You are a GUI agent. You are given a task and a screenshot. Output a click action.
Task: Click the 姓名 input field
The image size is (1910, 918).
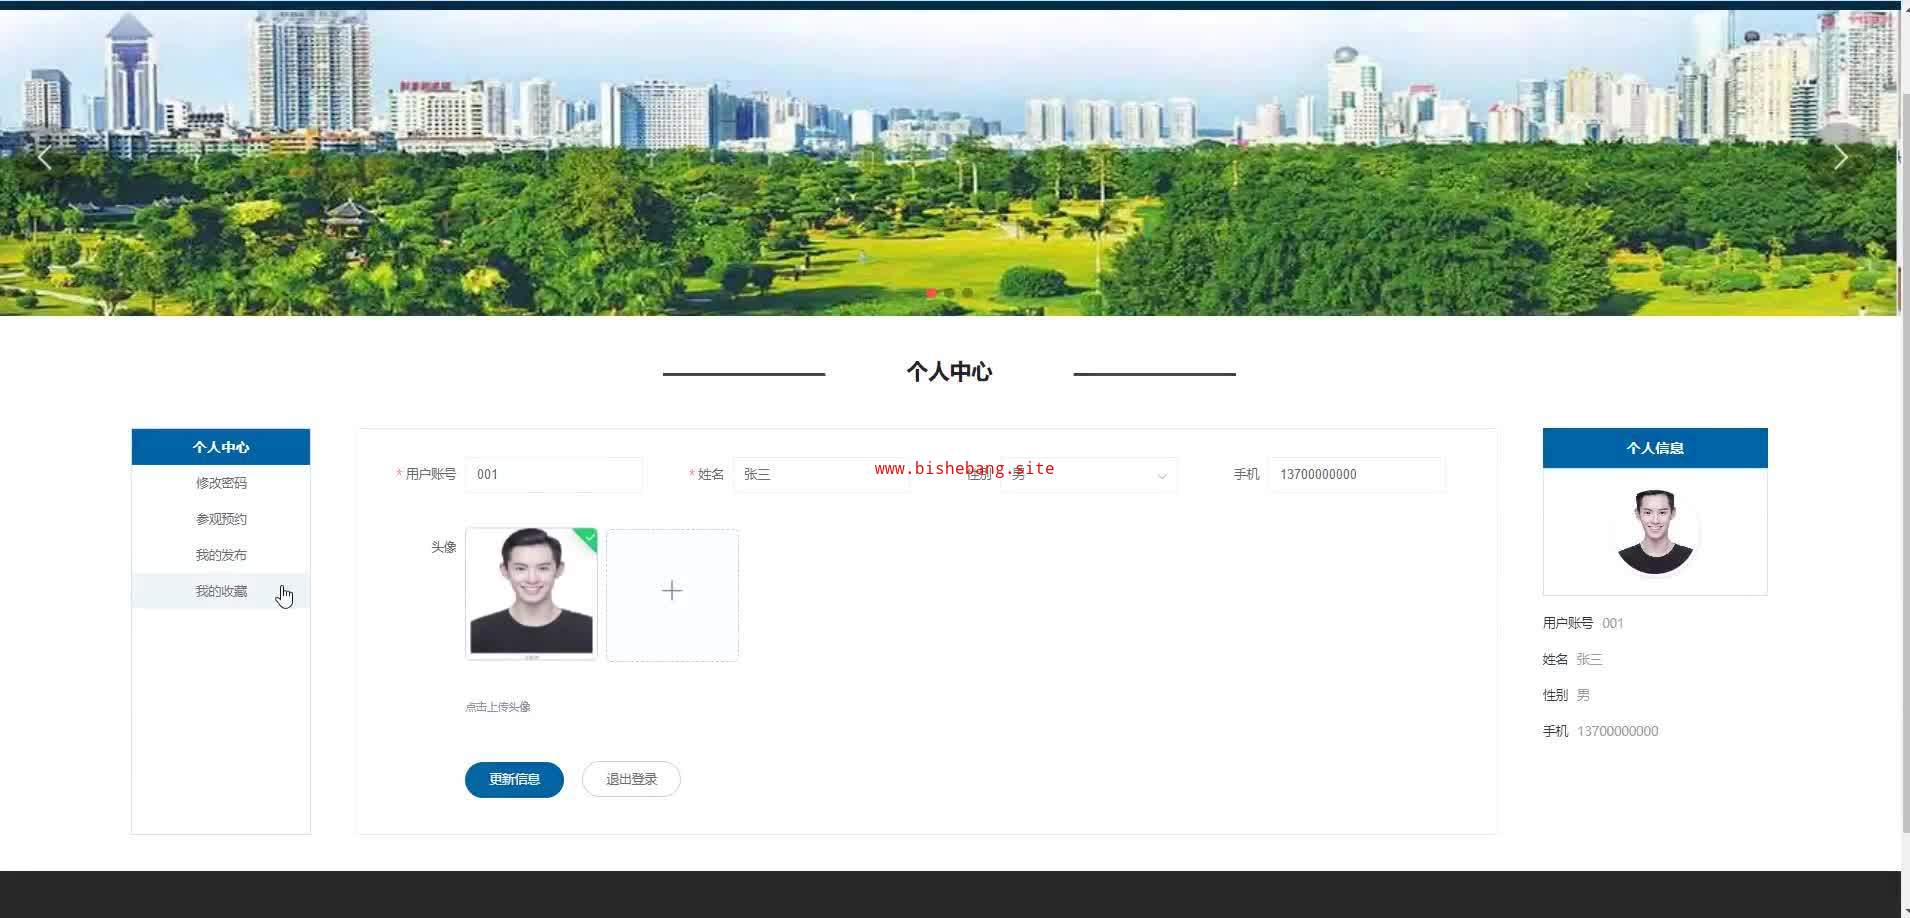tap(821, 474)
